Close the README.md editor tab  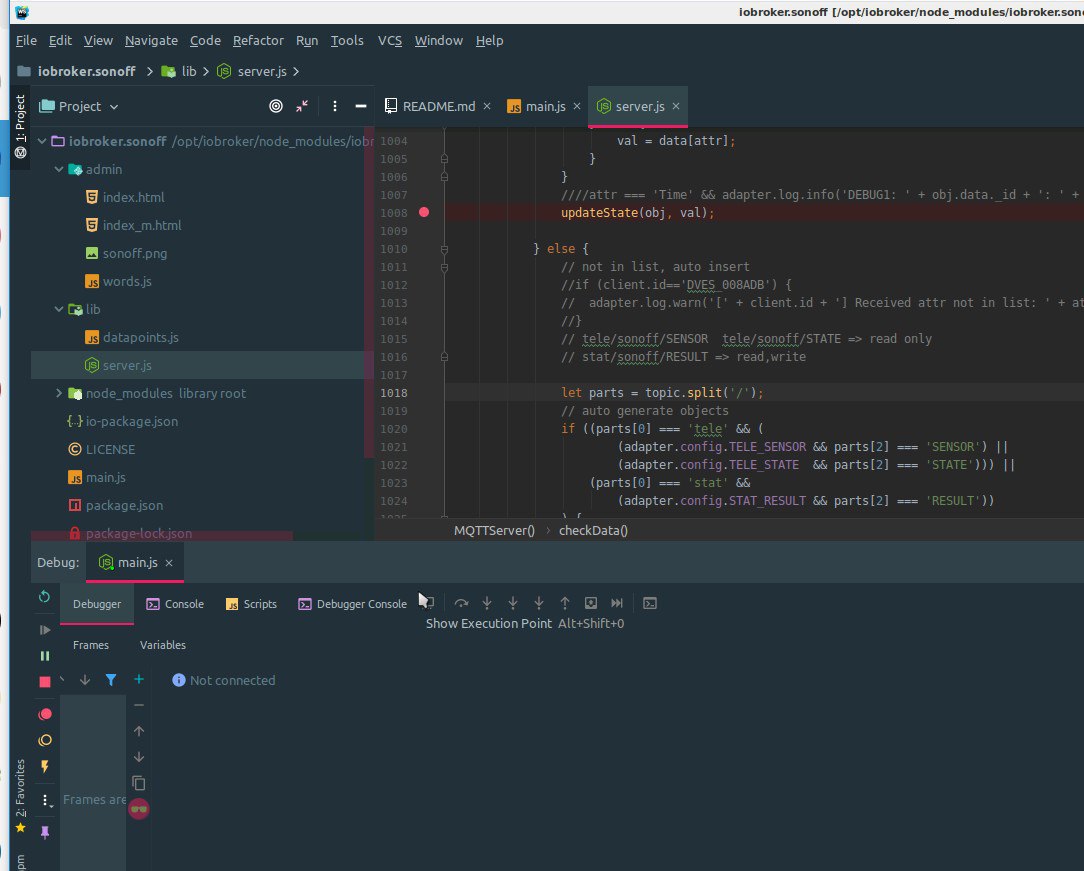487,106
